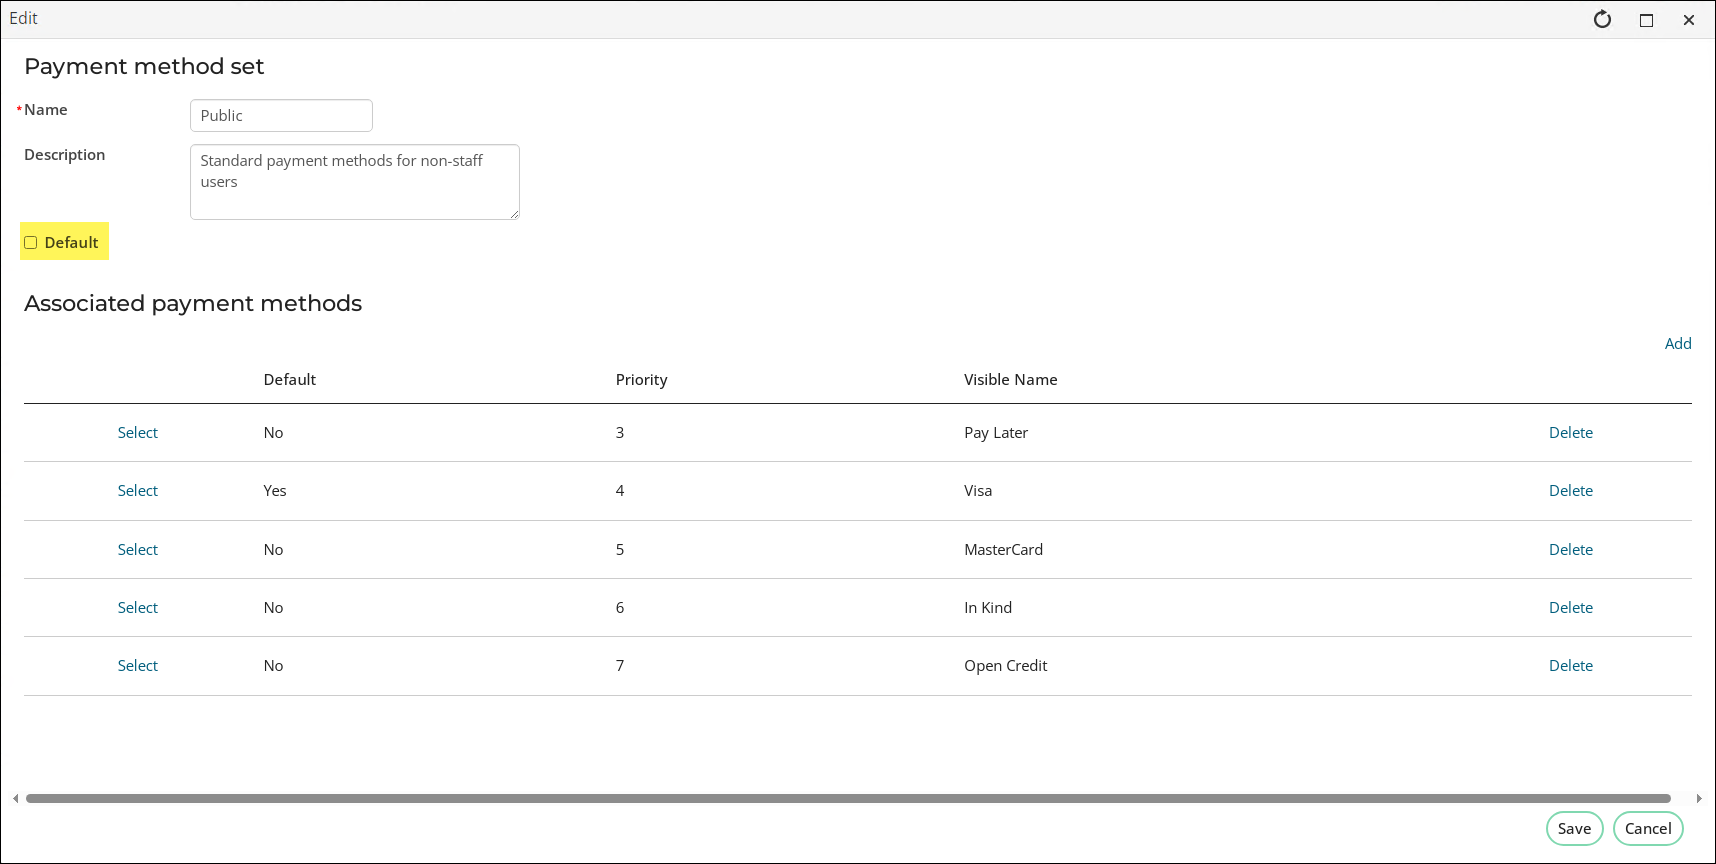The width and height of the screenshot is (1716, 864).
Task: Maximize the Edit dialog window
Action: pos(1646,20)
